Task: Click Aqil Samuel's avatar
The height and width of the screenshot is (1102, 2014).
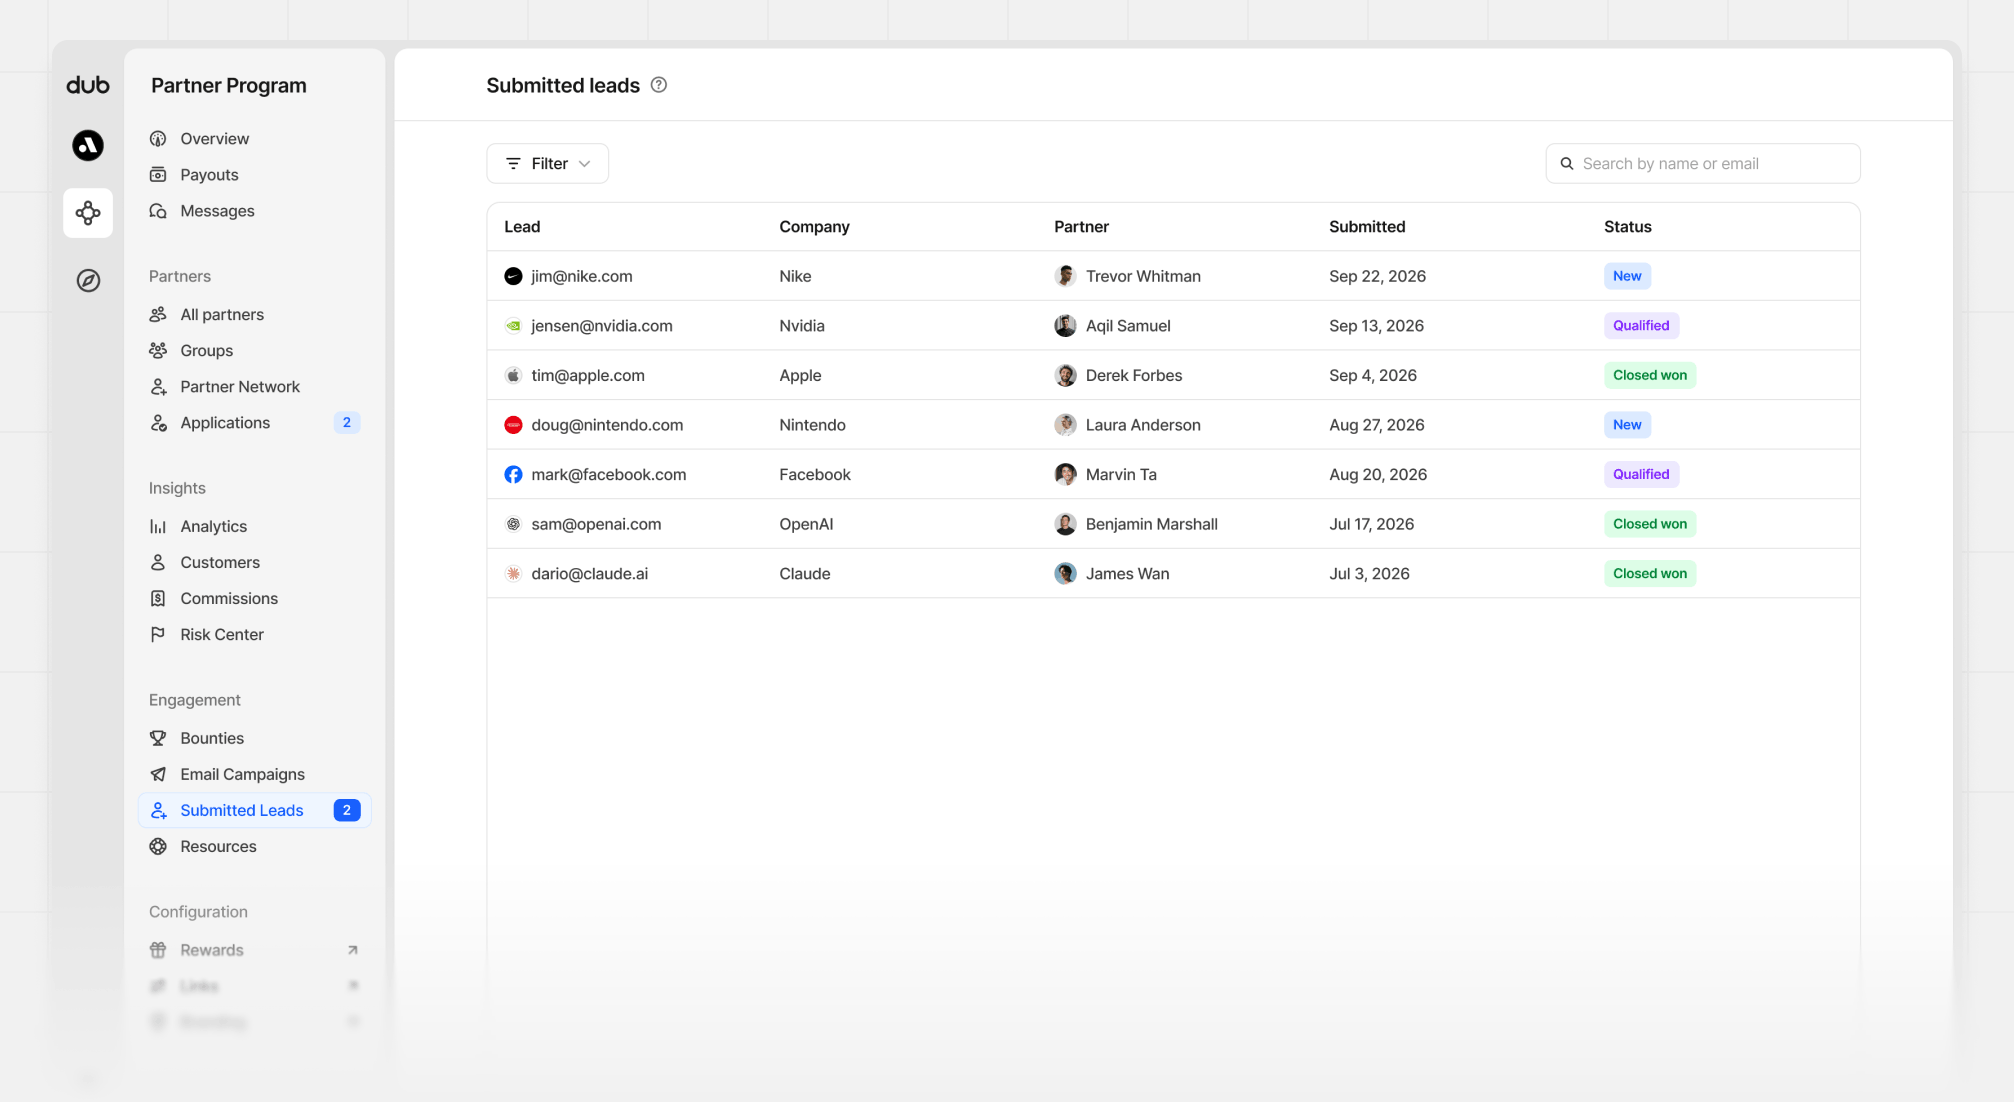Action: coord(1065,326)
